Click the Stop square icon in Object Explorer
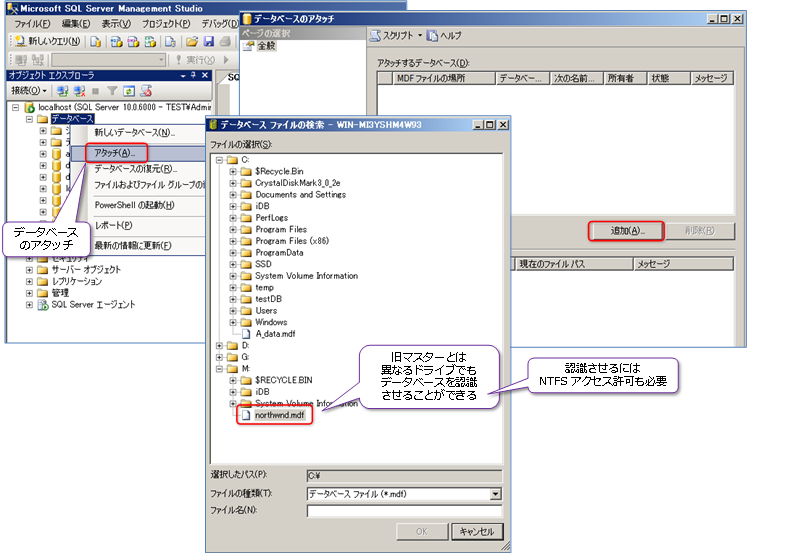The width and height of the screenshot is (800, 554). pyautogui.click(x=95, y=91)
